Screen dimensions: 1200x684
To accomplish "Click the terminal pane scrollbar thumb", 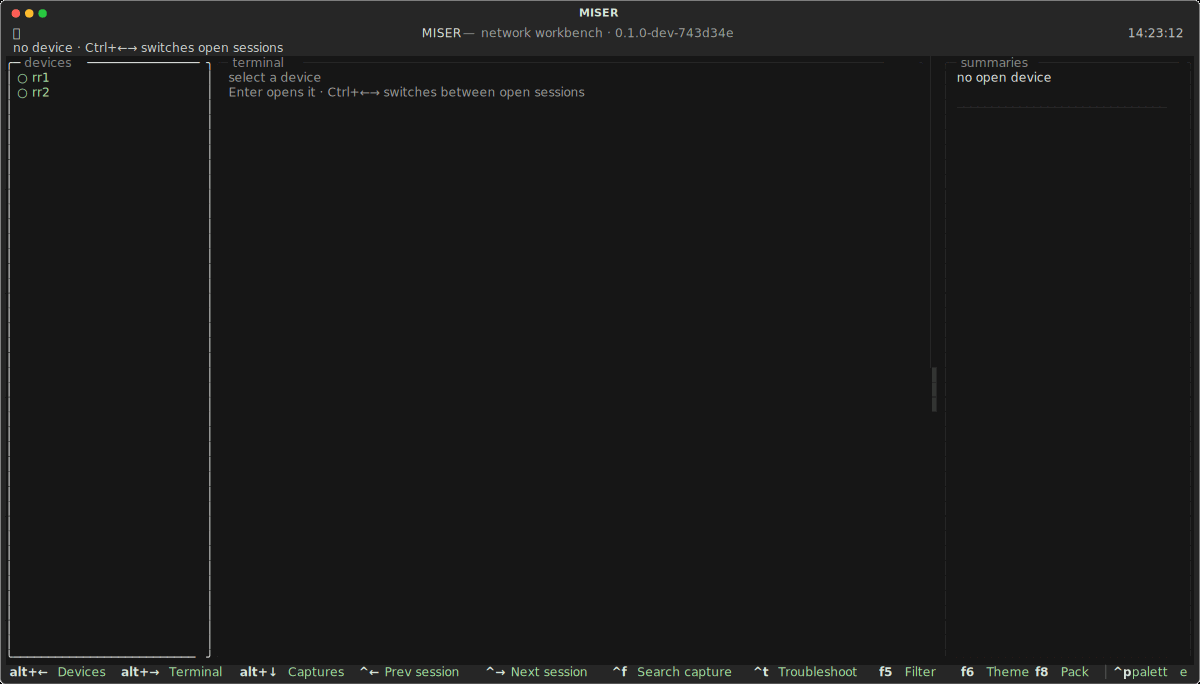I will [x=935, y=389].
